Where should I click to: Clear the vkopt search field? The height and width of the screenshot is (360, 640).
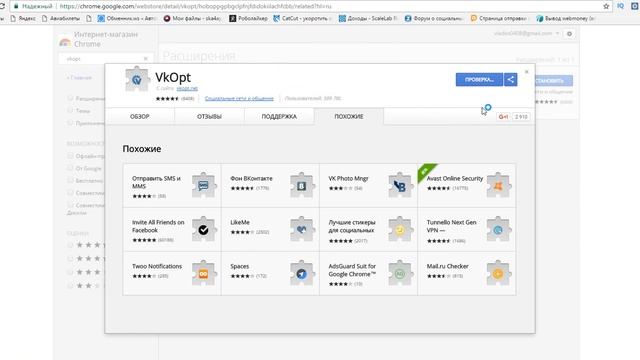[146, 59]
